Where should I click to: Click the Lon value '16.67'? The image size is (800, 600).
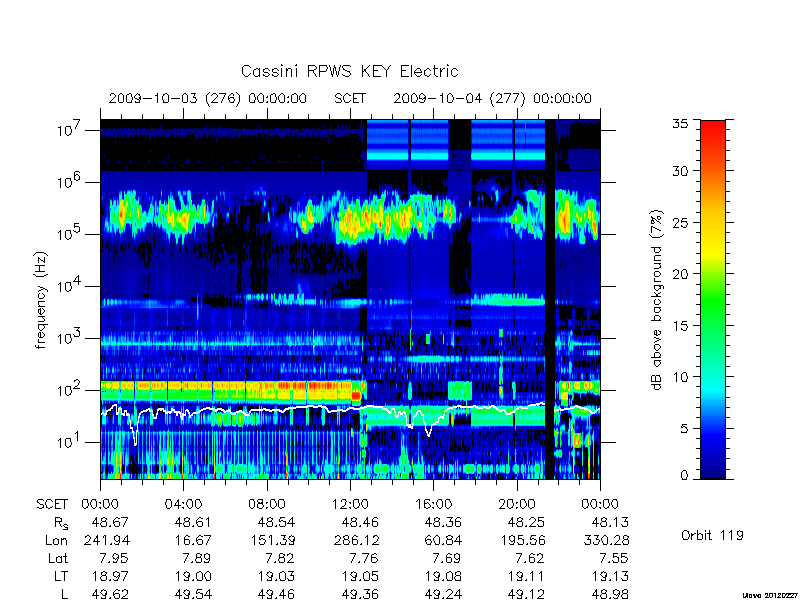coord(193,540)
